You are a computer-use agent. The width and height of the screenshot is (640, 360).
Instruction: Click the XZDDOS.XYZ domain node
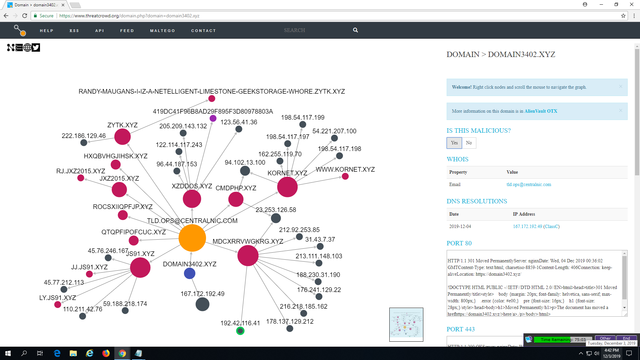(x=192, y=199)
